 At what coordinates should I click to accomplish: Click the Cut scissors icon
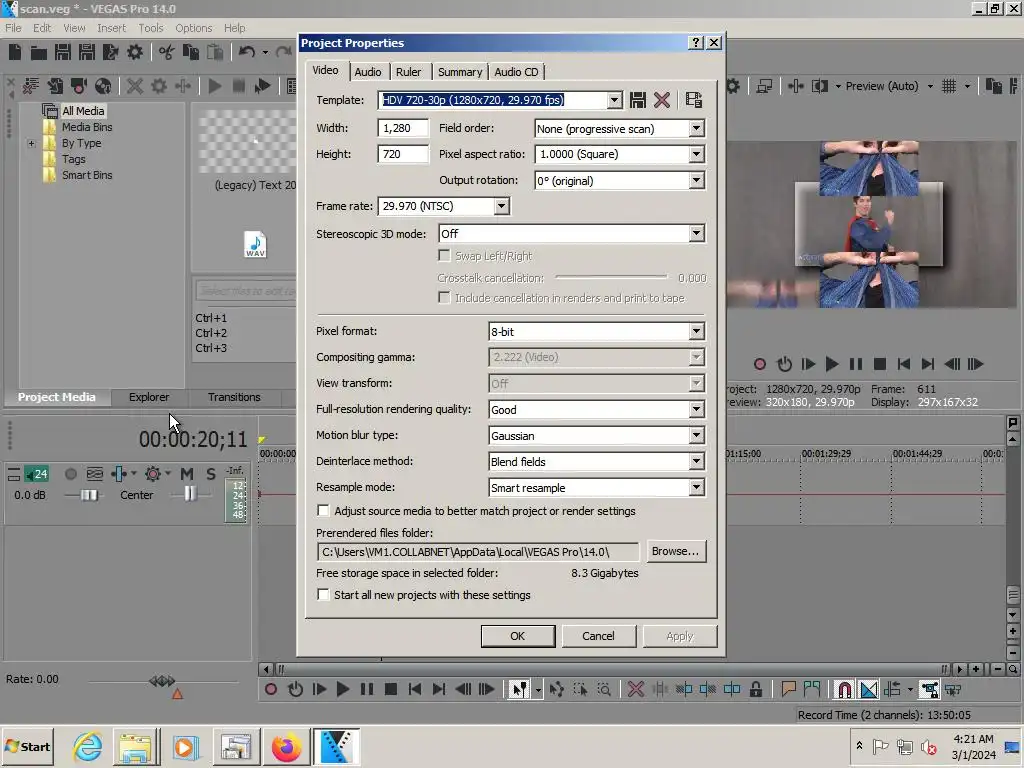click(167, 52)
